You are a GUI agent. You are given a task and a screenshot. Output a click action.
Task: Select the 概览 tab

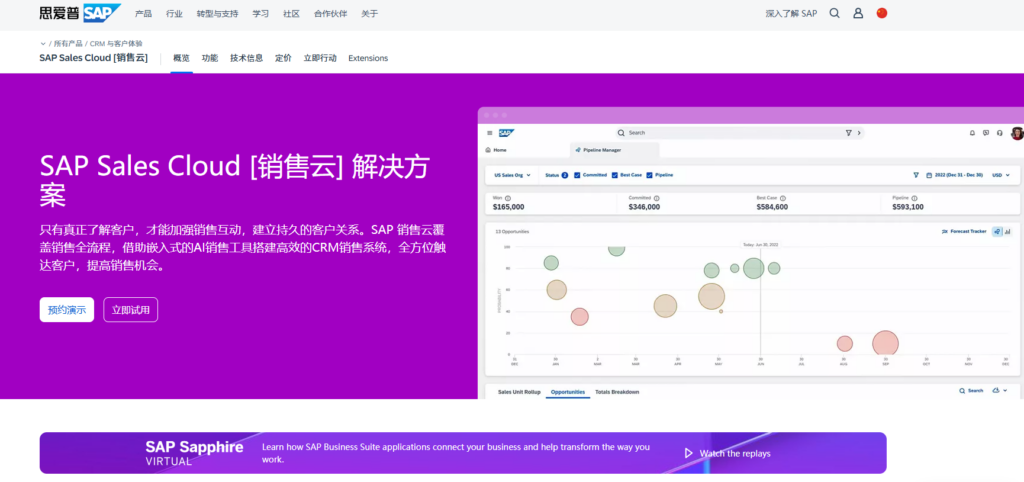click(x=182, y=58)
